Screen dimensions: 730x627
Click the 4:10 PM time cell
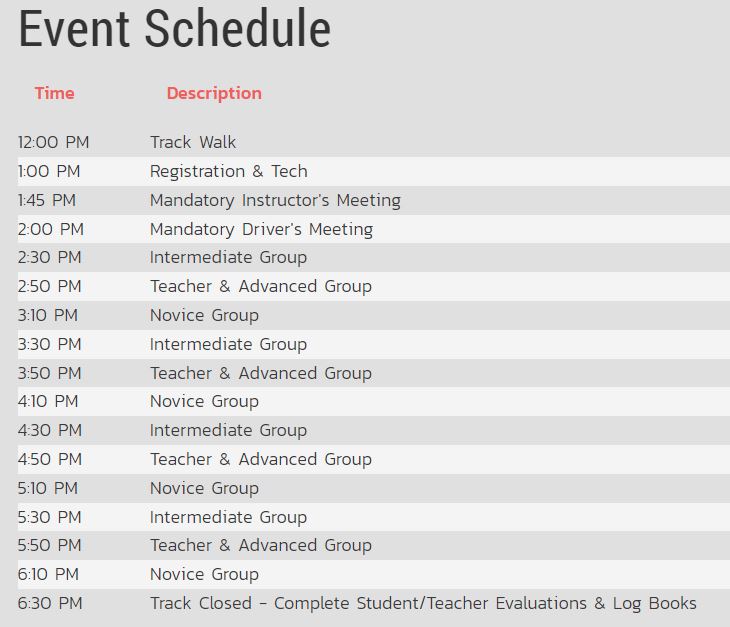pyautogui.click(x=48, y=401)
